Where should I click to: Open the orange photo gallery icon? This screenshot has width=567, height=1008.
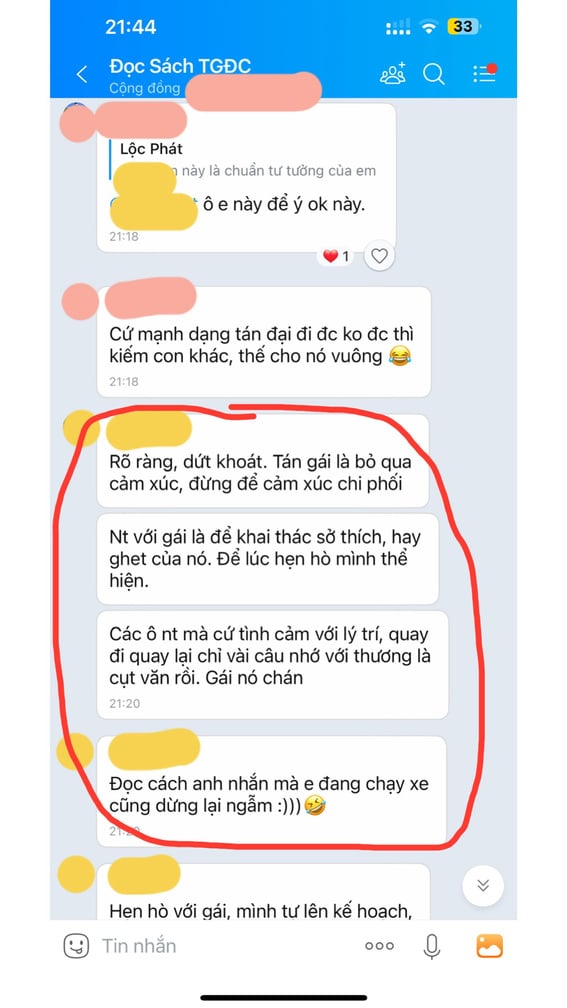[489, 946]
